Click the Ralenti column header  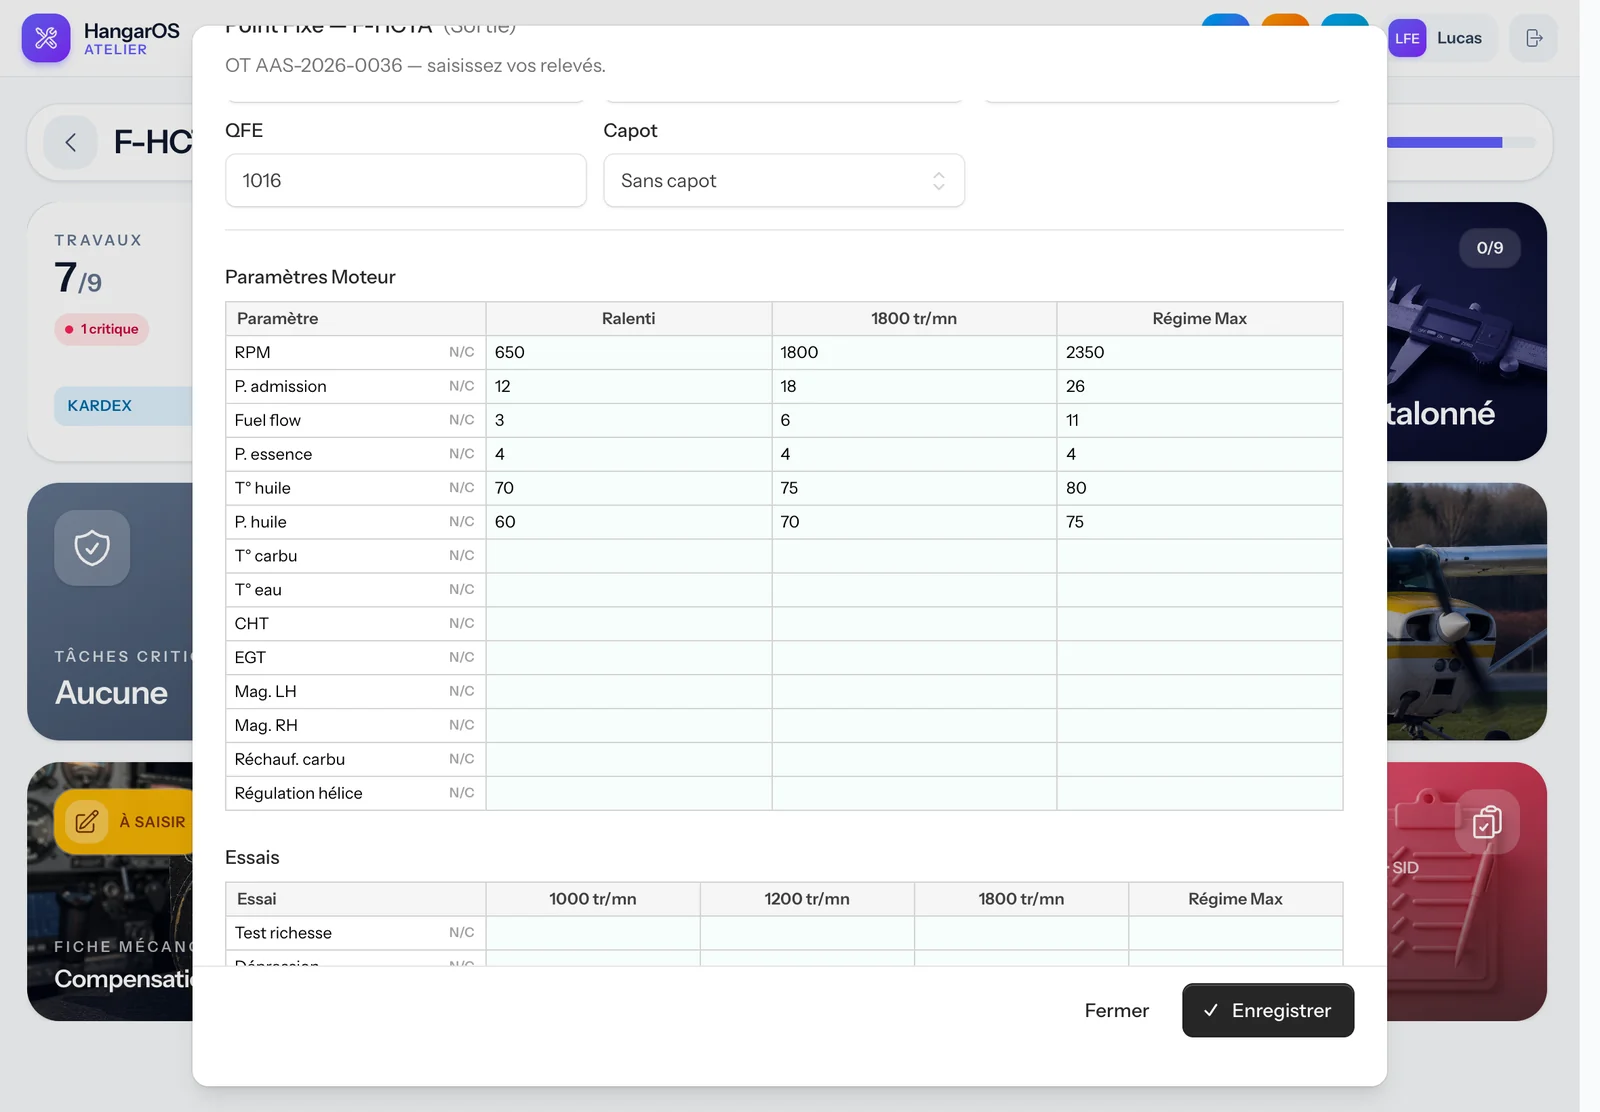point(629,318)
